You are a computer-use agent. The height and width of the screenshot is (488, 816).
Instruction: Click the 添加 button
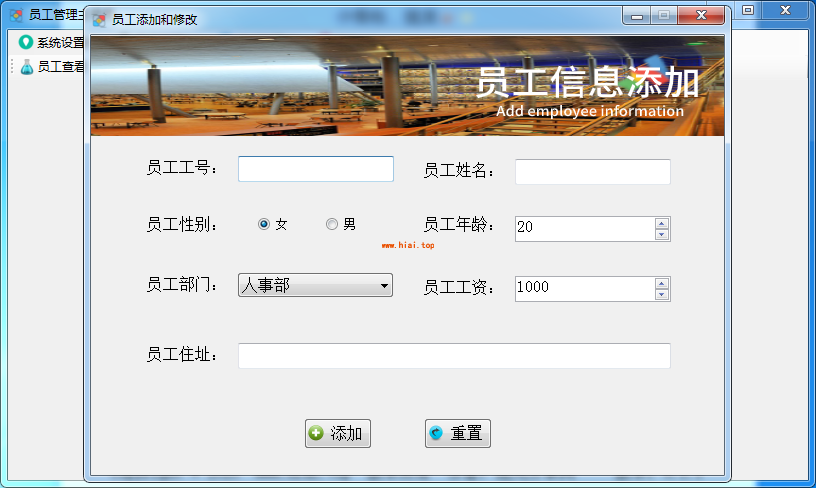338,433
